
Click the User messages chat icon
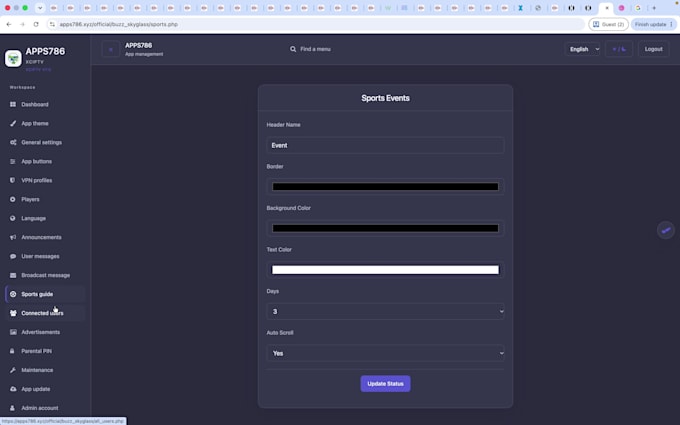point(13,256)
